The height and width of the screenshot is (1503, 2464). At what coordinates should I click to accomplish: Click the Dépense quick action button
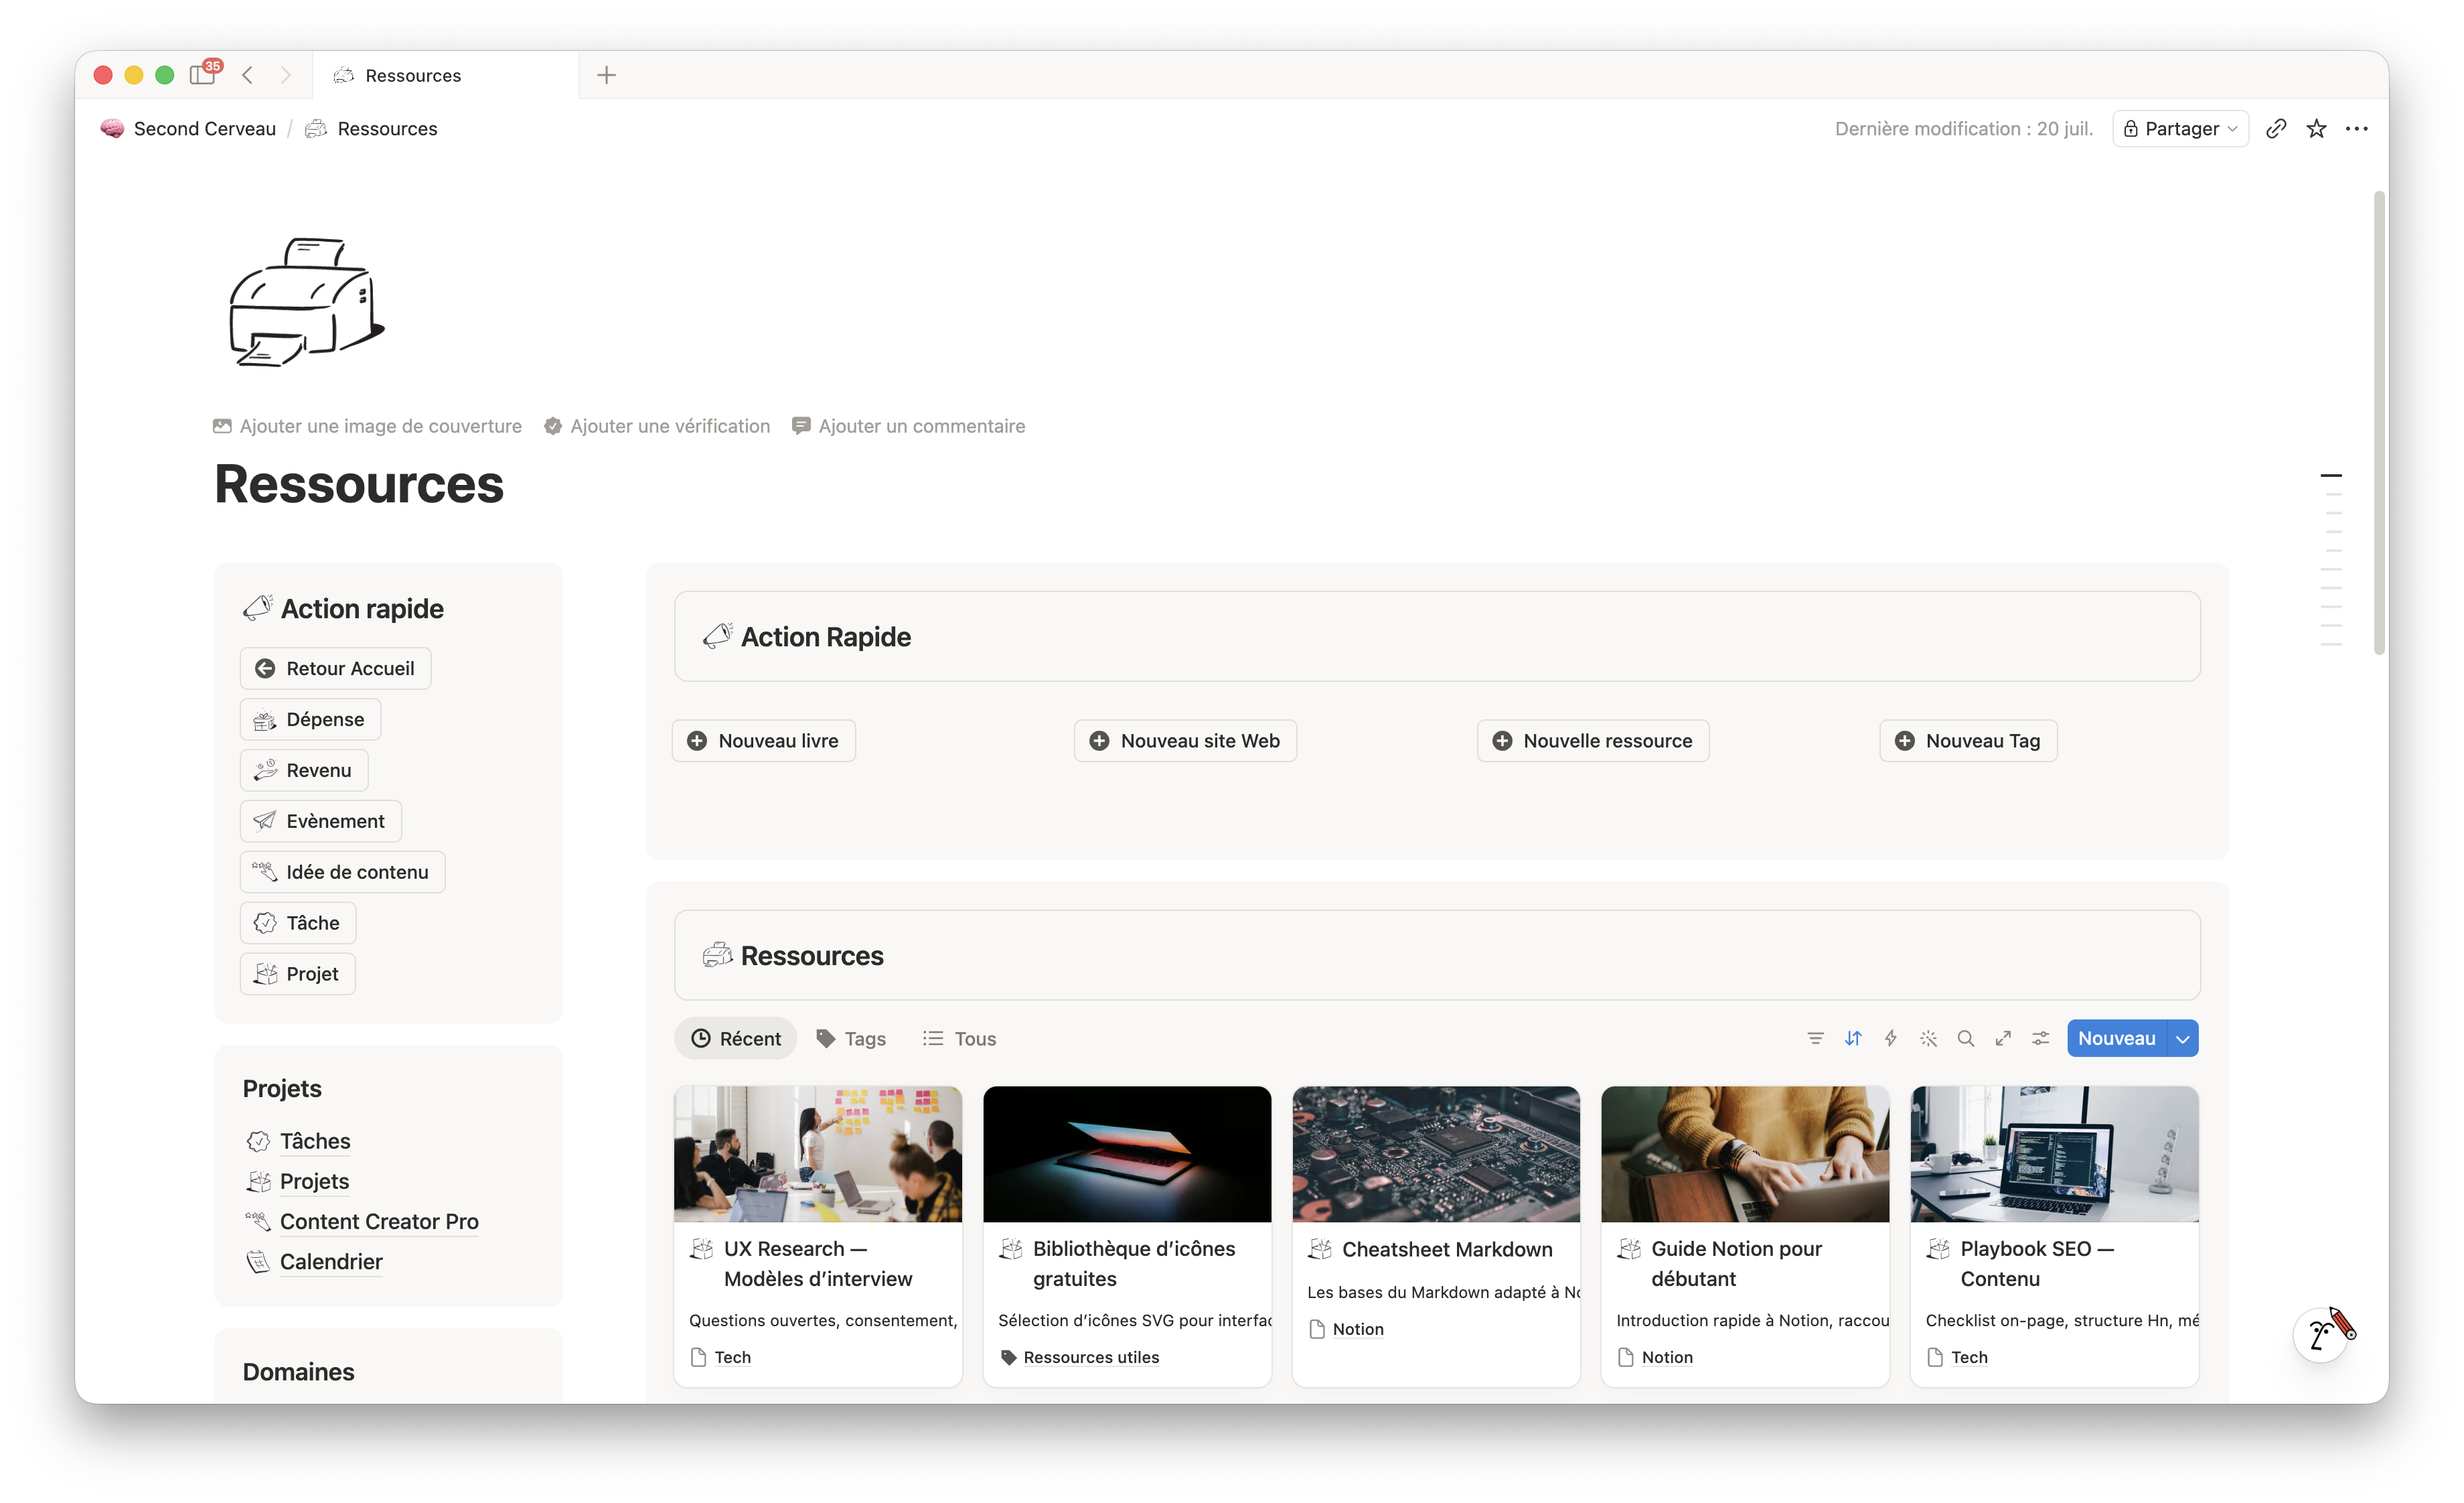point(310,719)
